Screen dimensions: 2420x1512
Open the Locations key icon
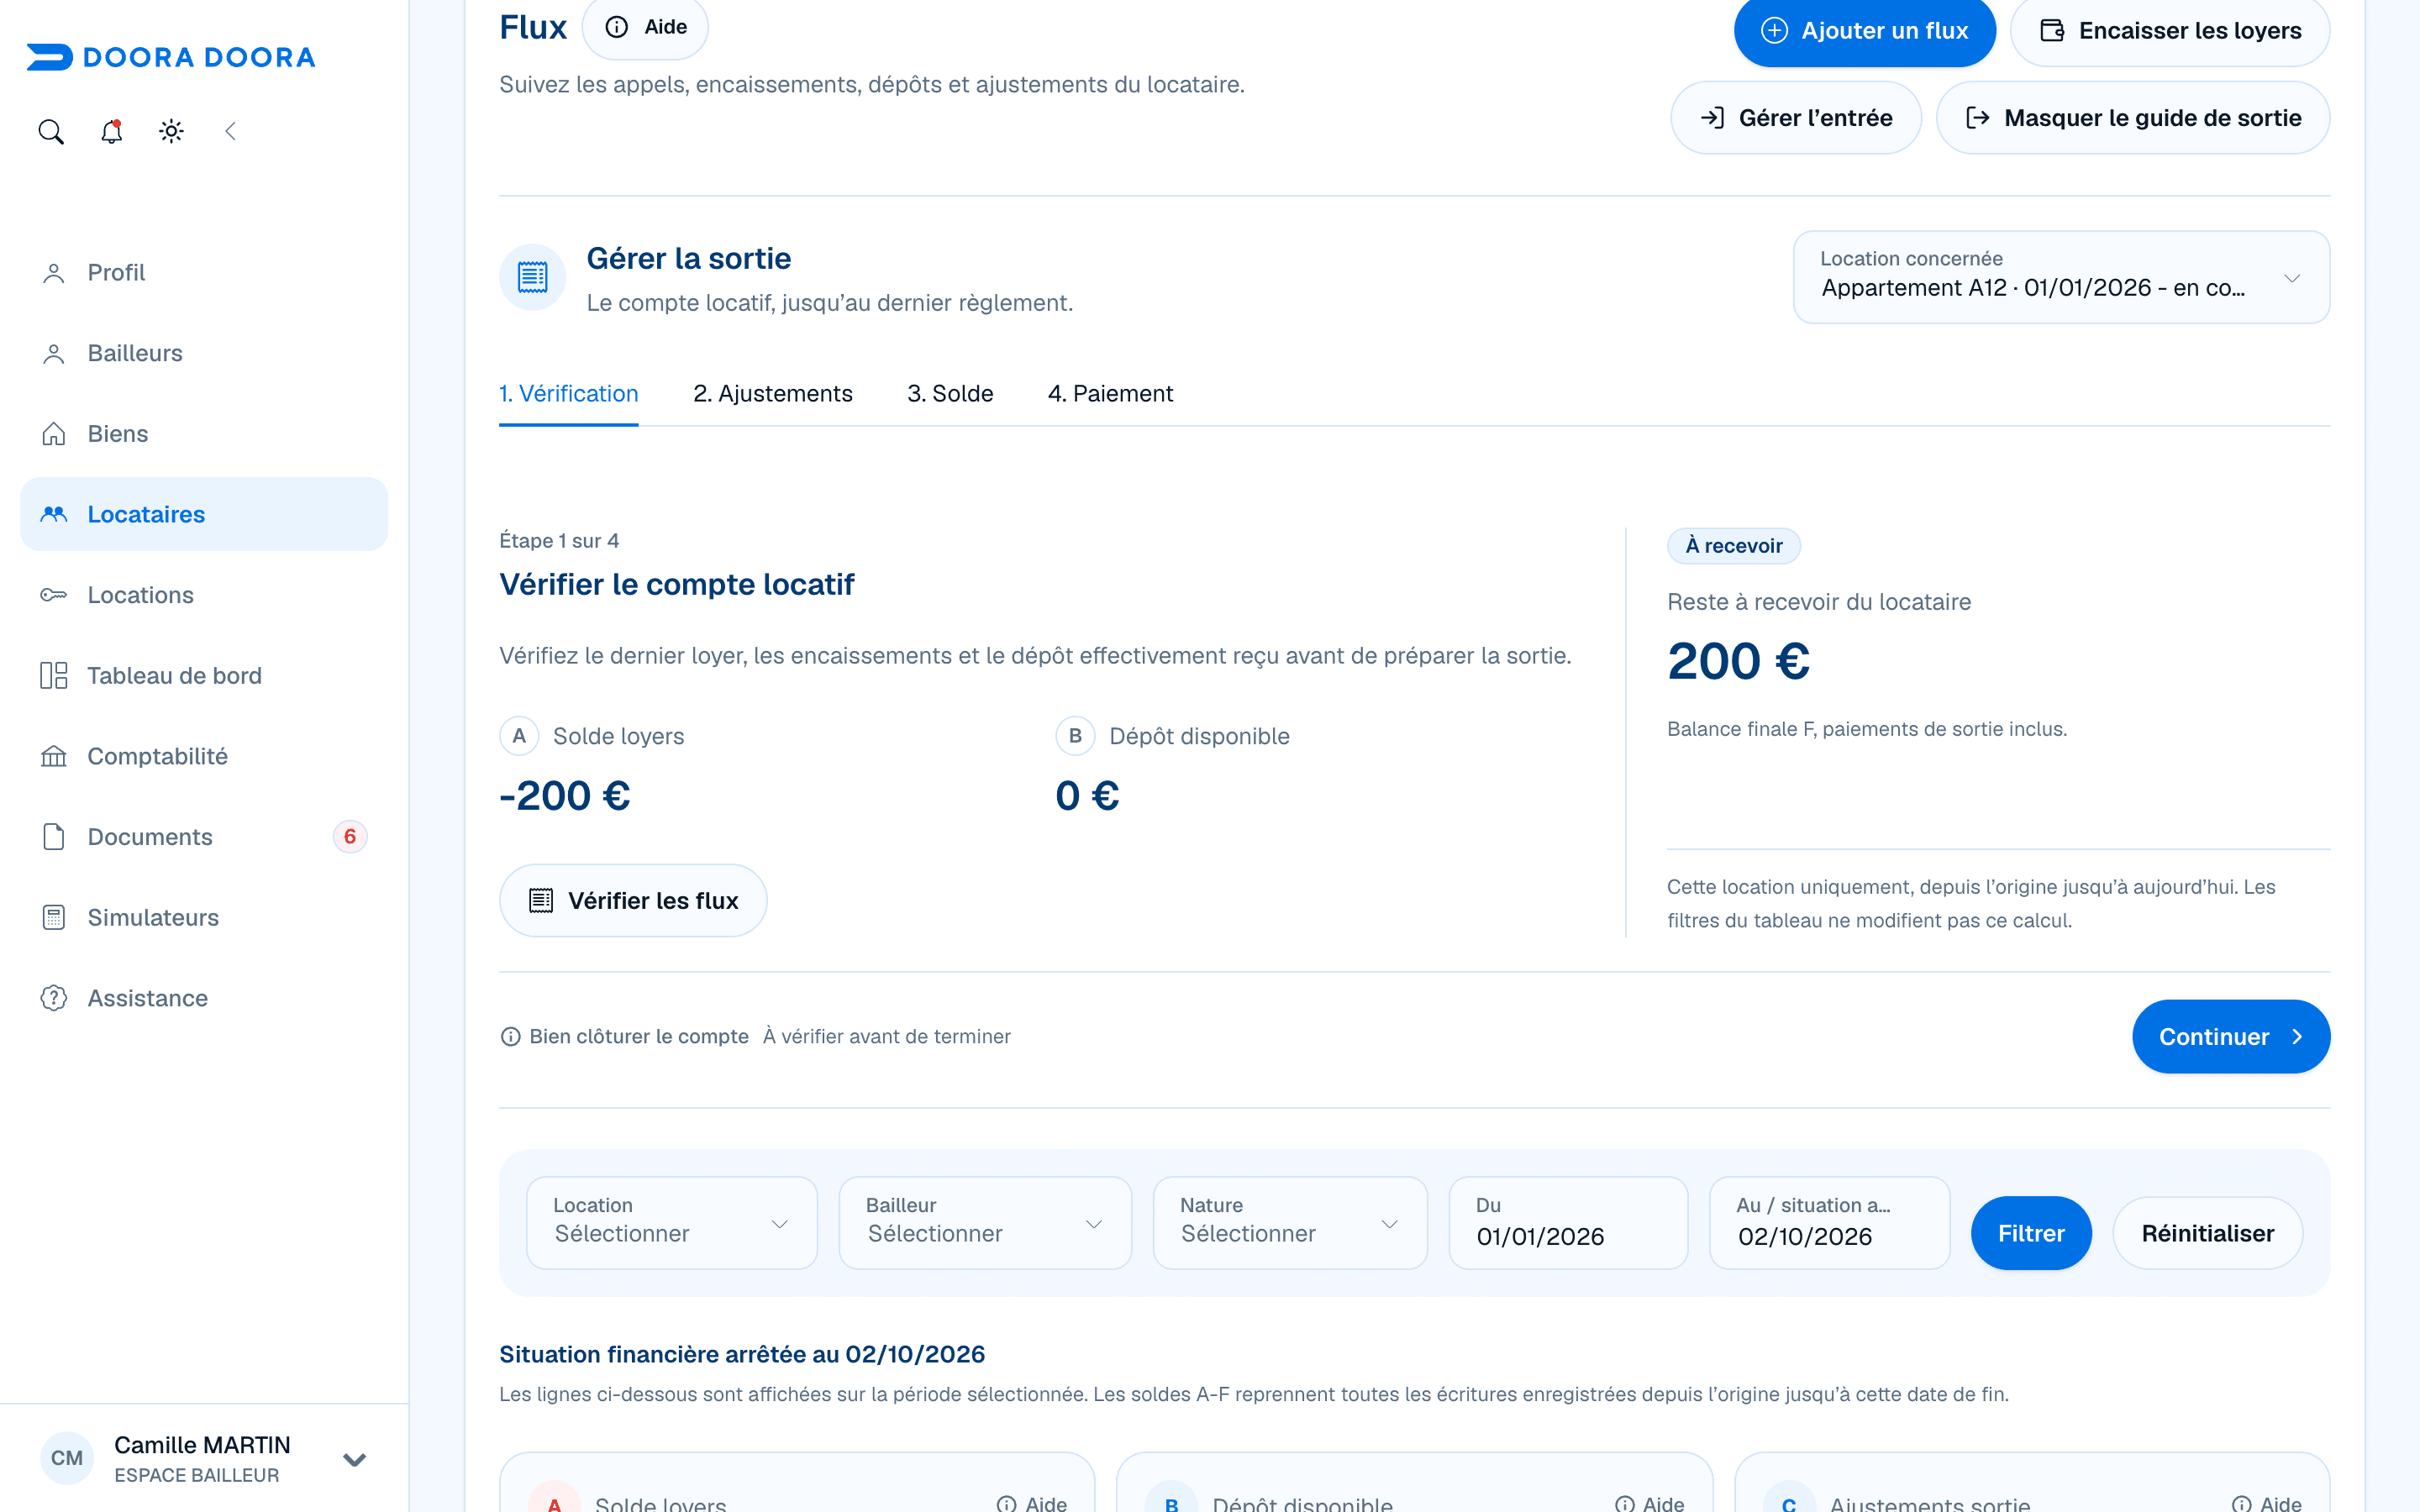54,595
